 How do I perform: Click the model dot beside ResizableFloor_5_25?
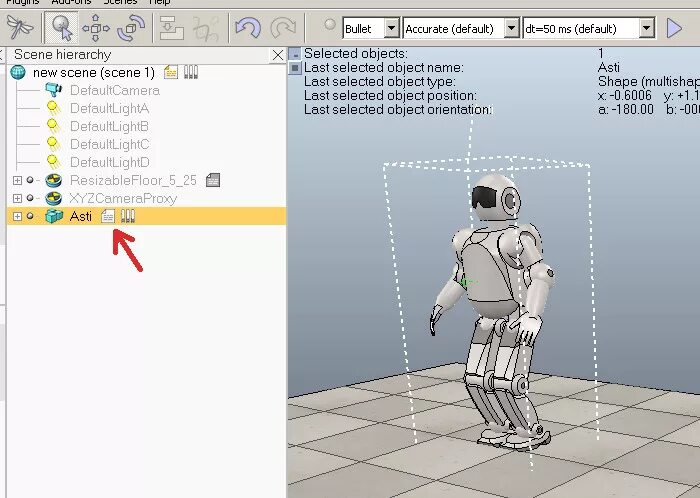(30, 180)
